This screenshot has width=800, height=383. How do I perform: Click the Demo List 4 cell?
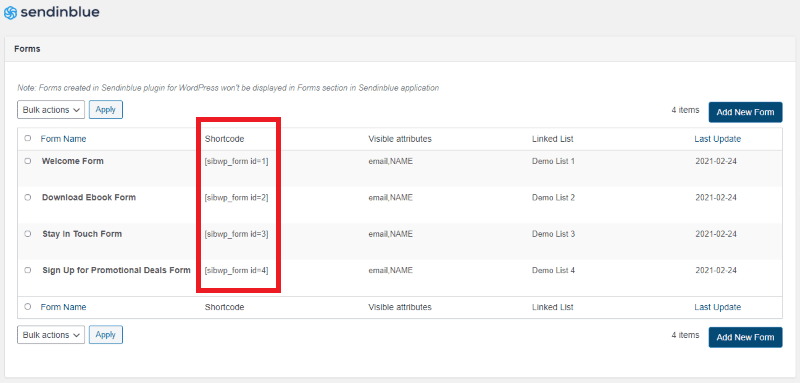point(553,270)
